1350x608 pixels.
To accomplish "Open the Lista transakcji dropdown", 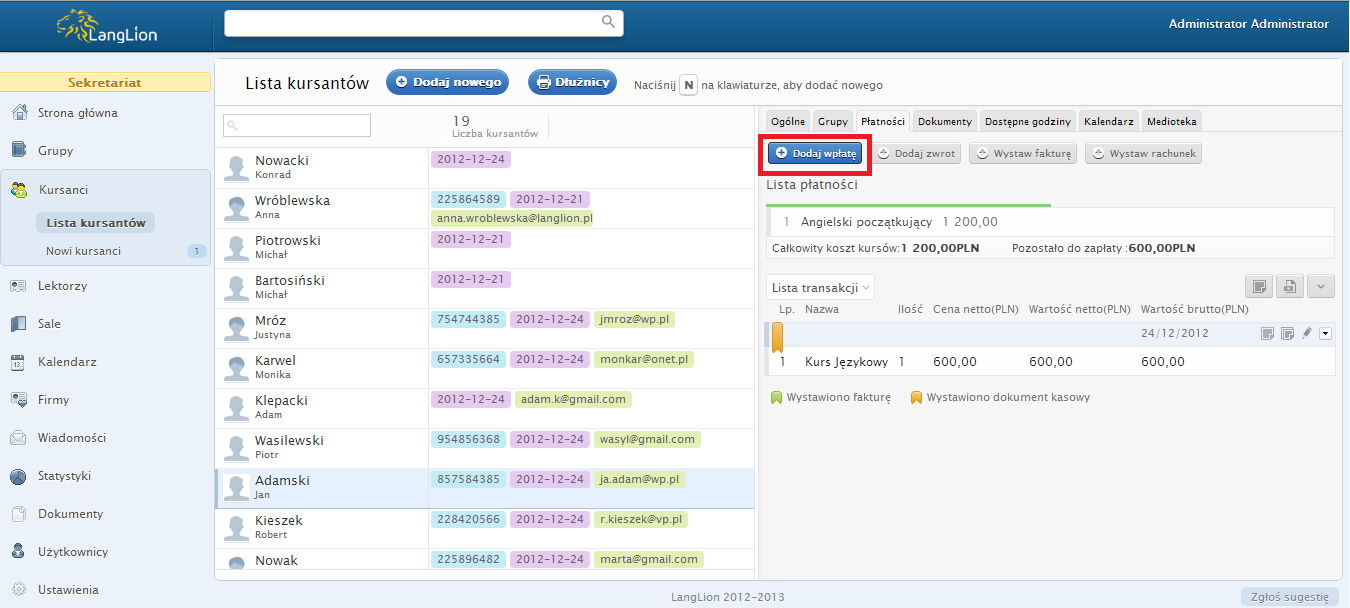I will [820, 288].
